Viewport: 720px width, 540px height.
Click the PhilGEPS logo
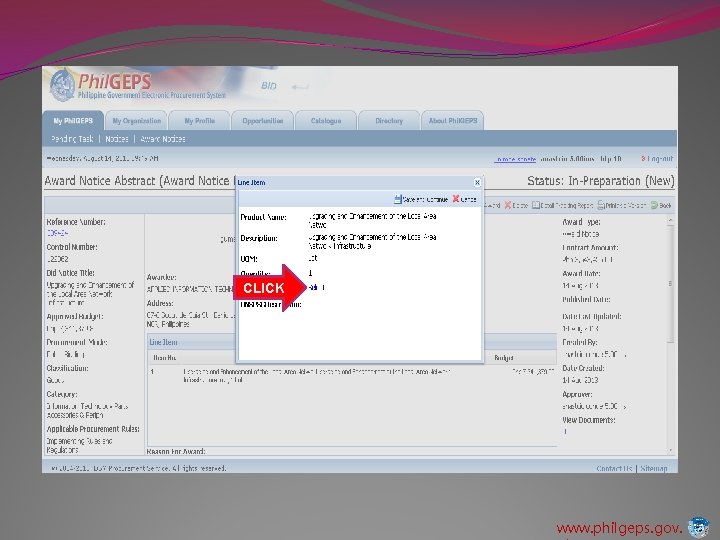pos(138,85)
